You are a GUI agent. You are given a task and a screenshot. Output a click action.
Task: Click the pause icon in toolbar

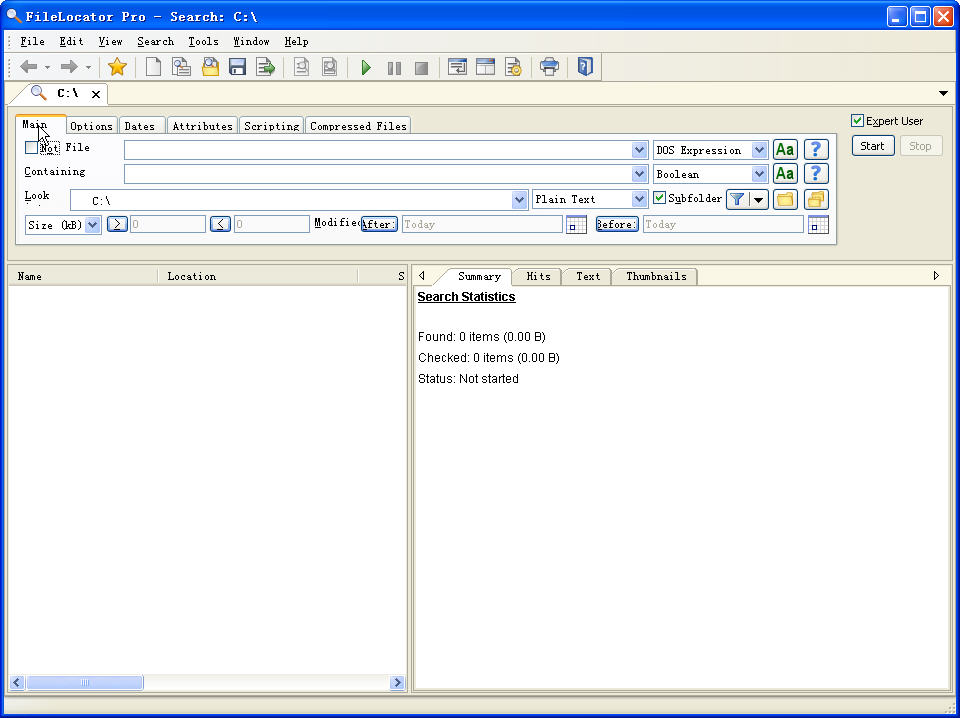[x=394, y=67]
